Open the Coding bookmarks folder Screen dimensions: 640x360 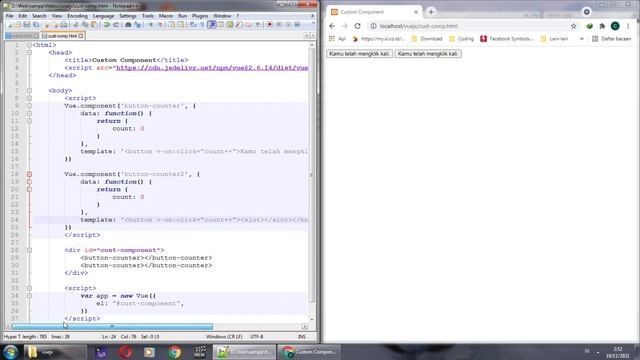461,39
